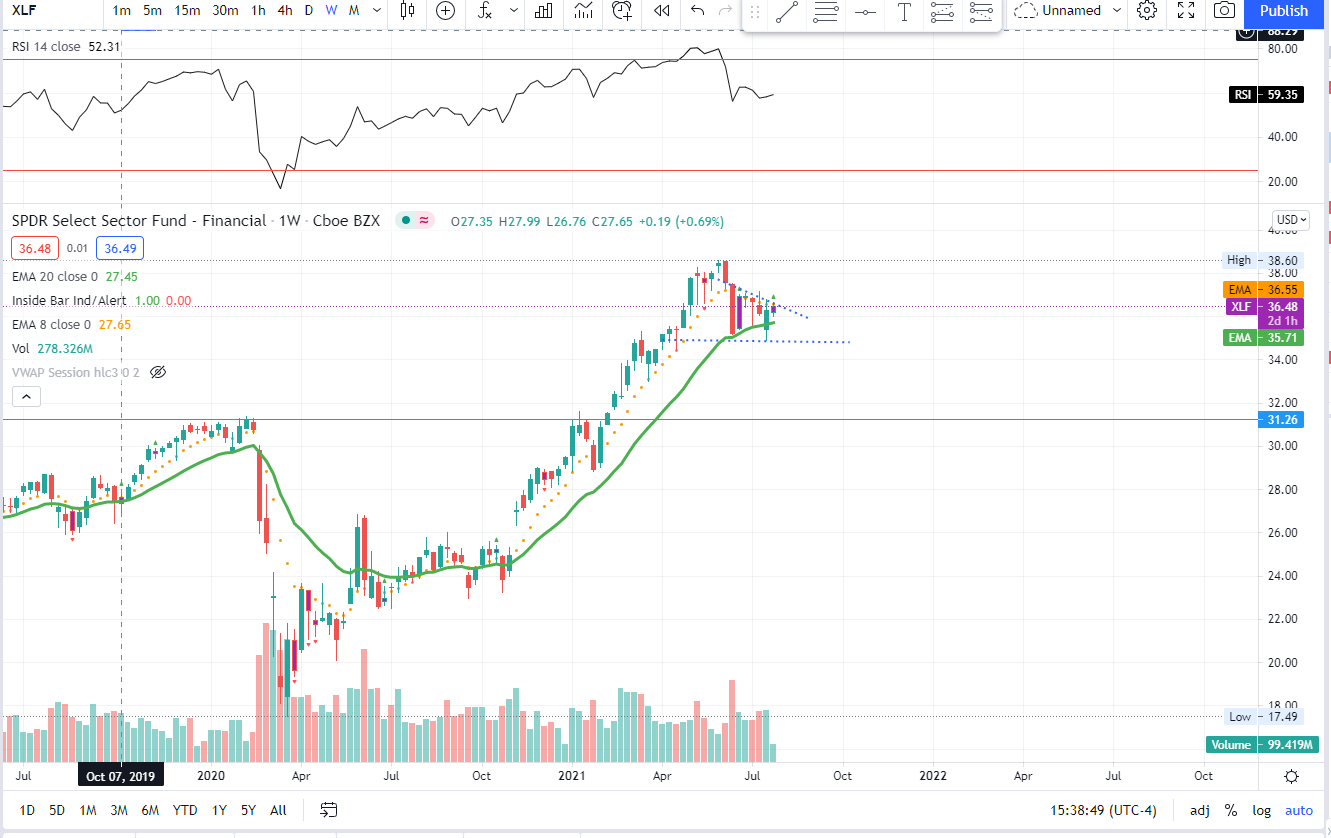The height and width of the screenshot is (838, 1331).
Task: Select the multi horizontal lines drawing tool
Action: tap(826, 12)
